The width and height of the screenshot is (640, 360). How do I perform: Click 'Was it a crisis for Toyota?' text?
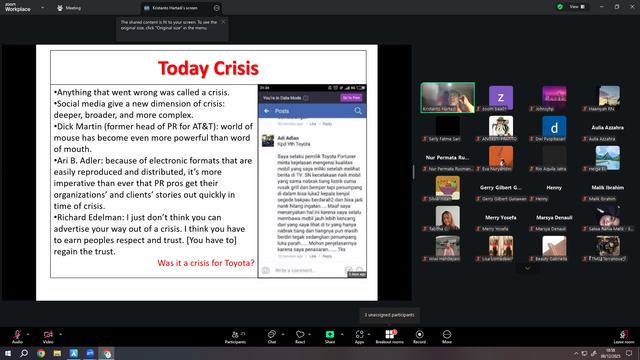[x=206, y=263]
